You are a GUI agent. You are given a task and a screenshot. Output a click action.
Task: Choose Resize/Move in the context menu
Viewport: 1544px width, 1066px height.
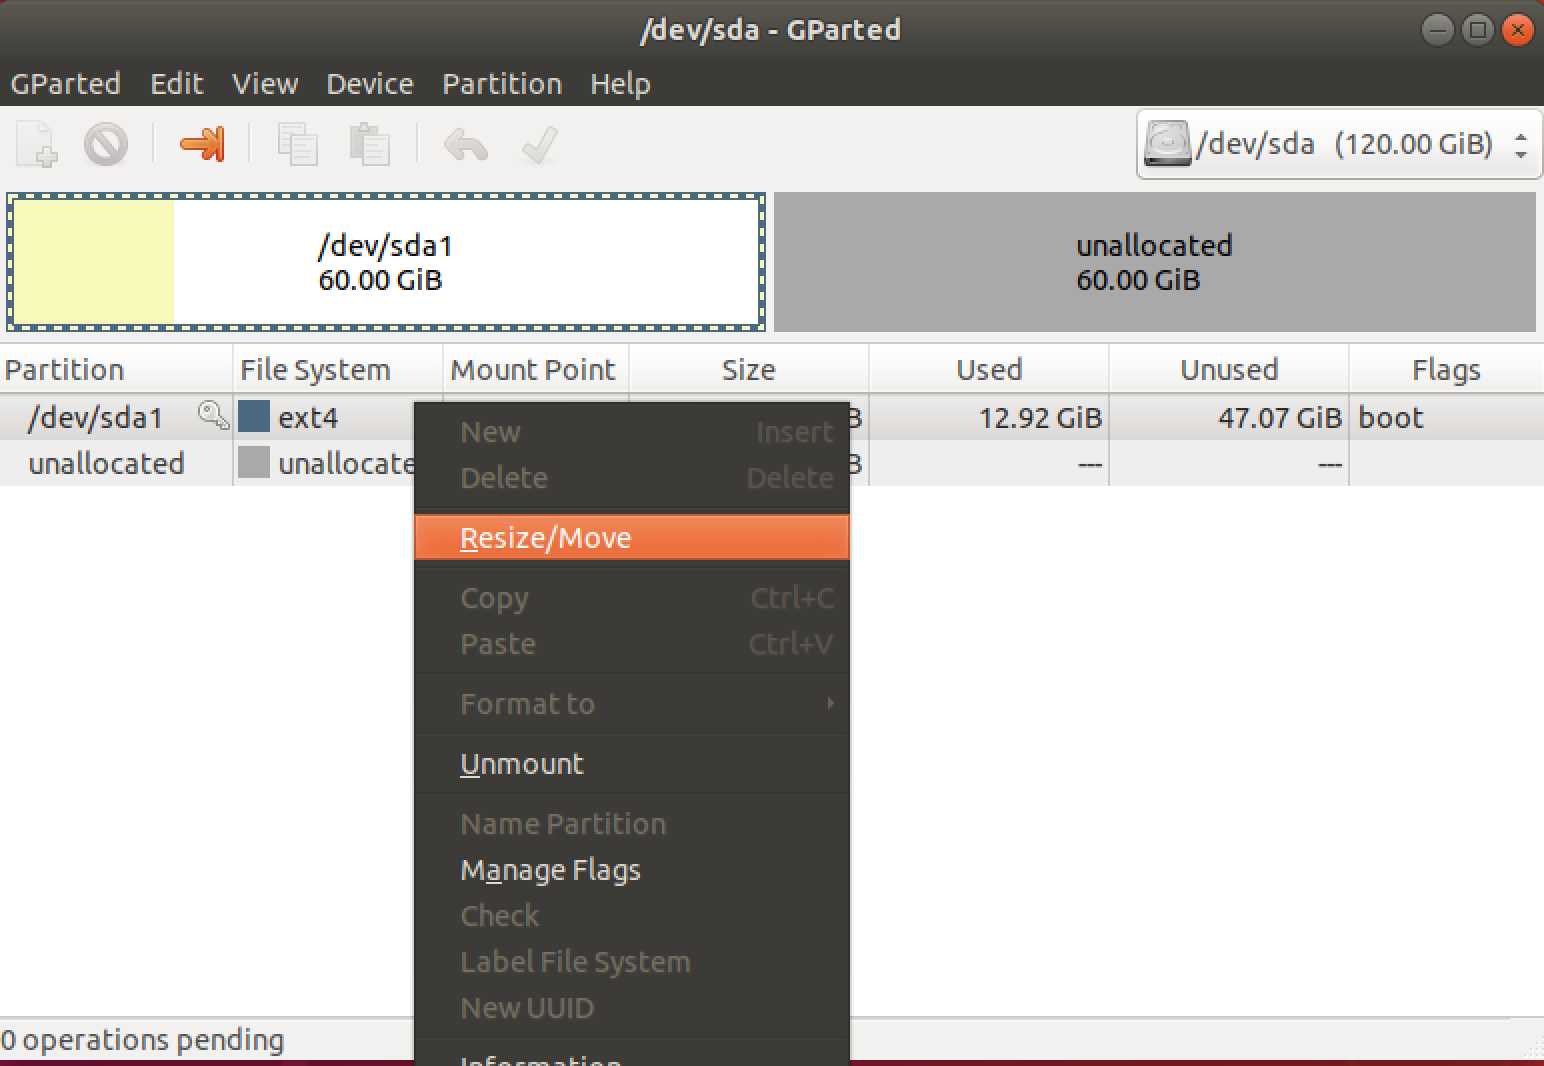(x=632, y=538)
